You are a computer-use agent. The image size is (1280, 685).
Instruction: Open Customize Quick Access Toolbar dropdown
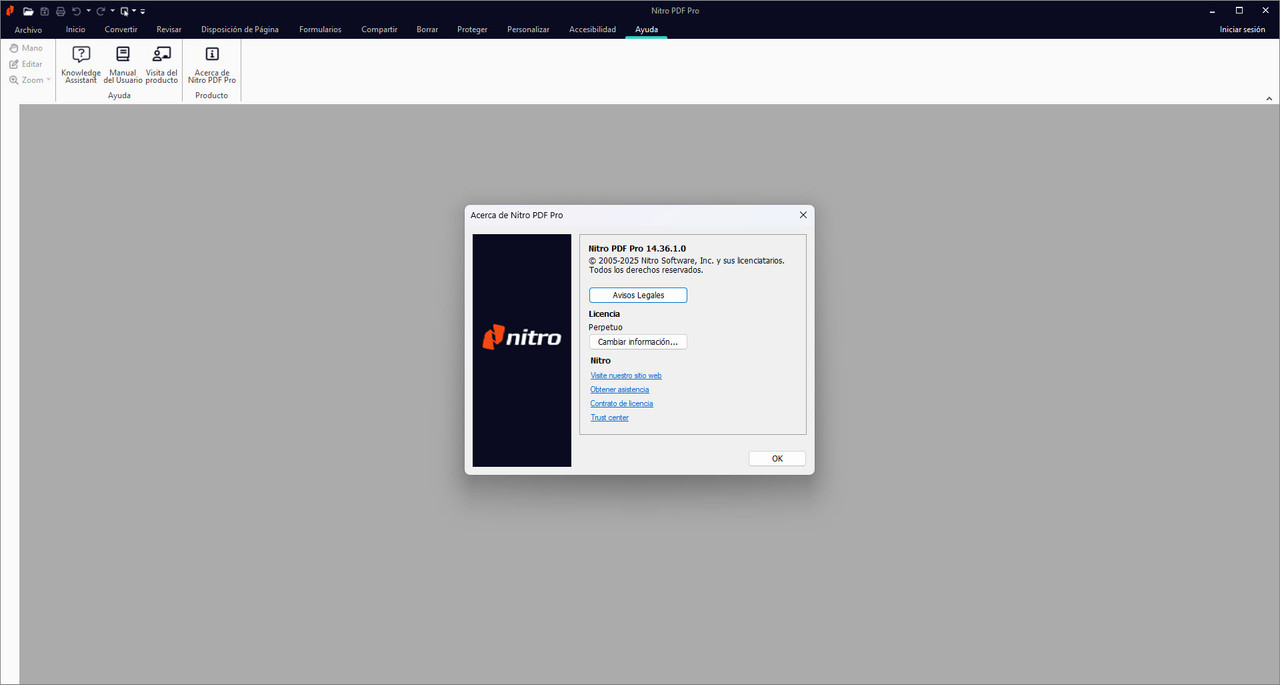(x=143, y=11)
